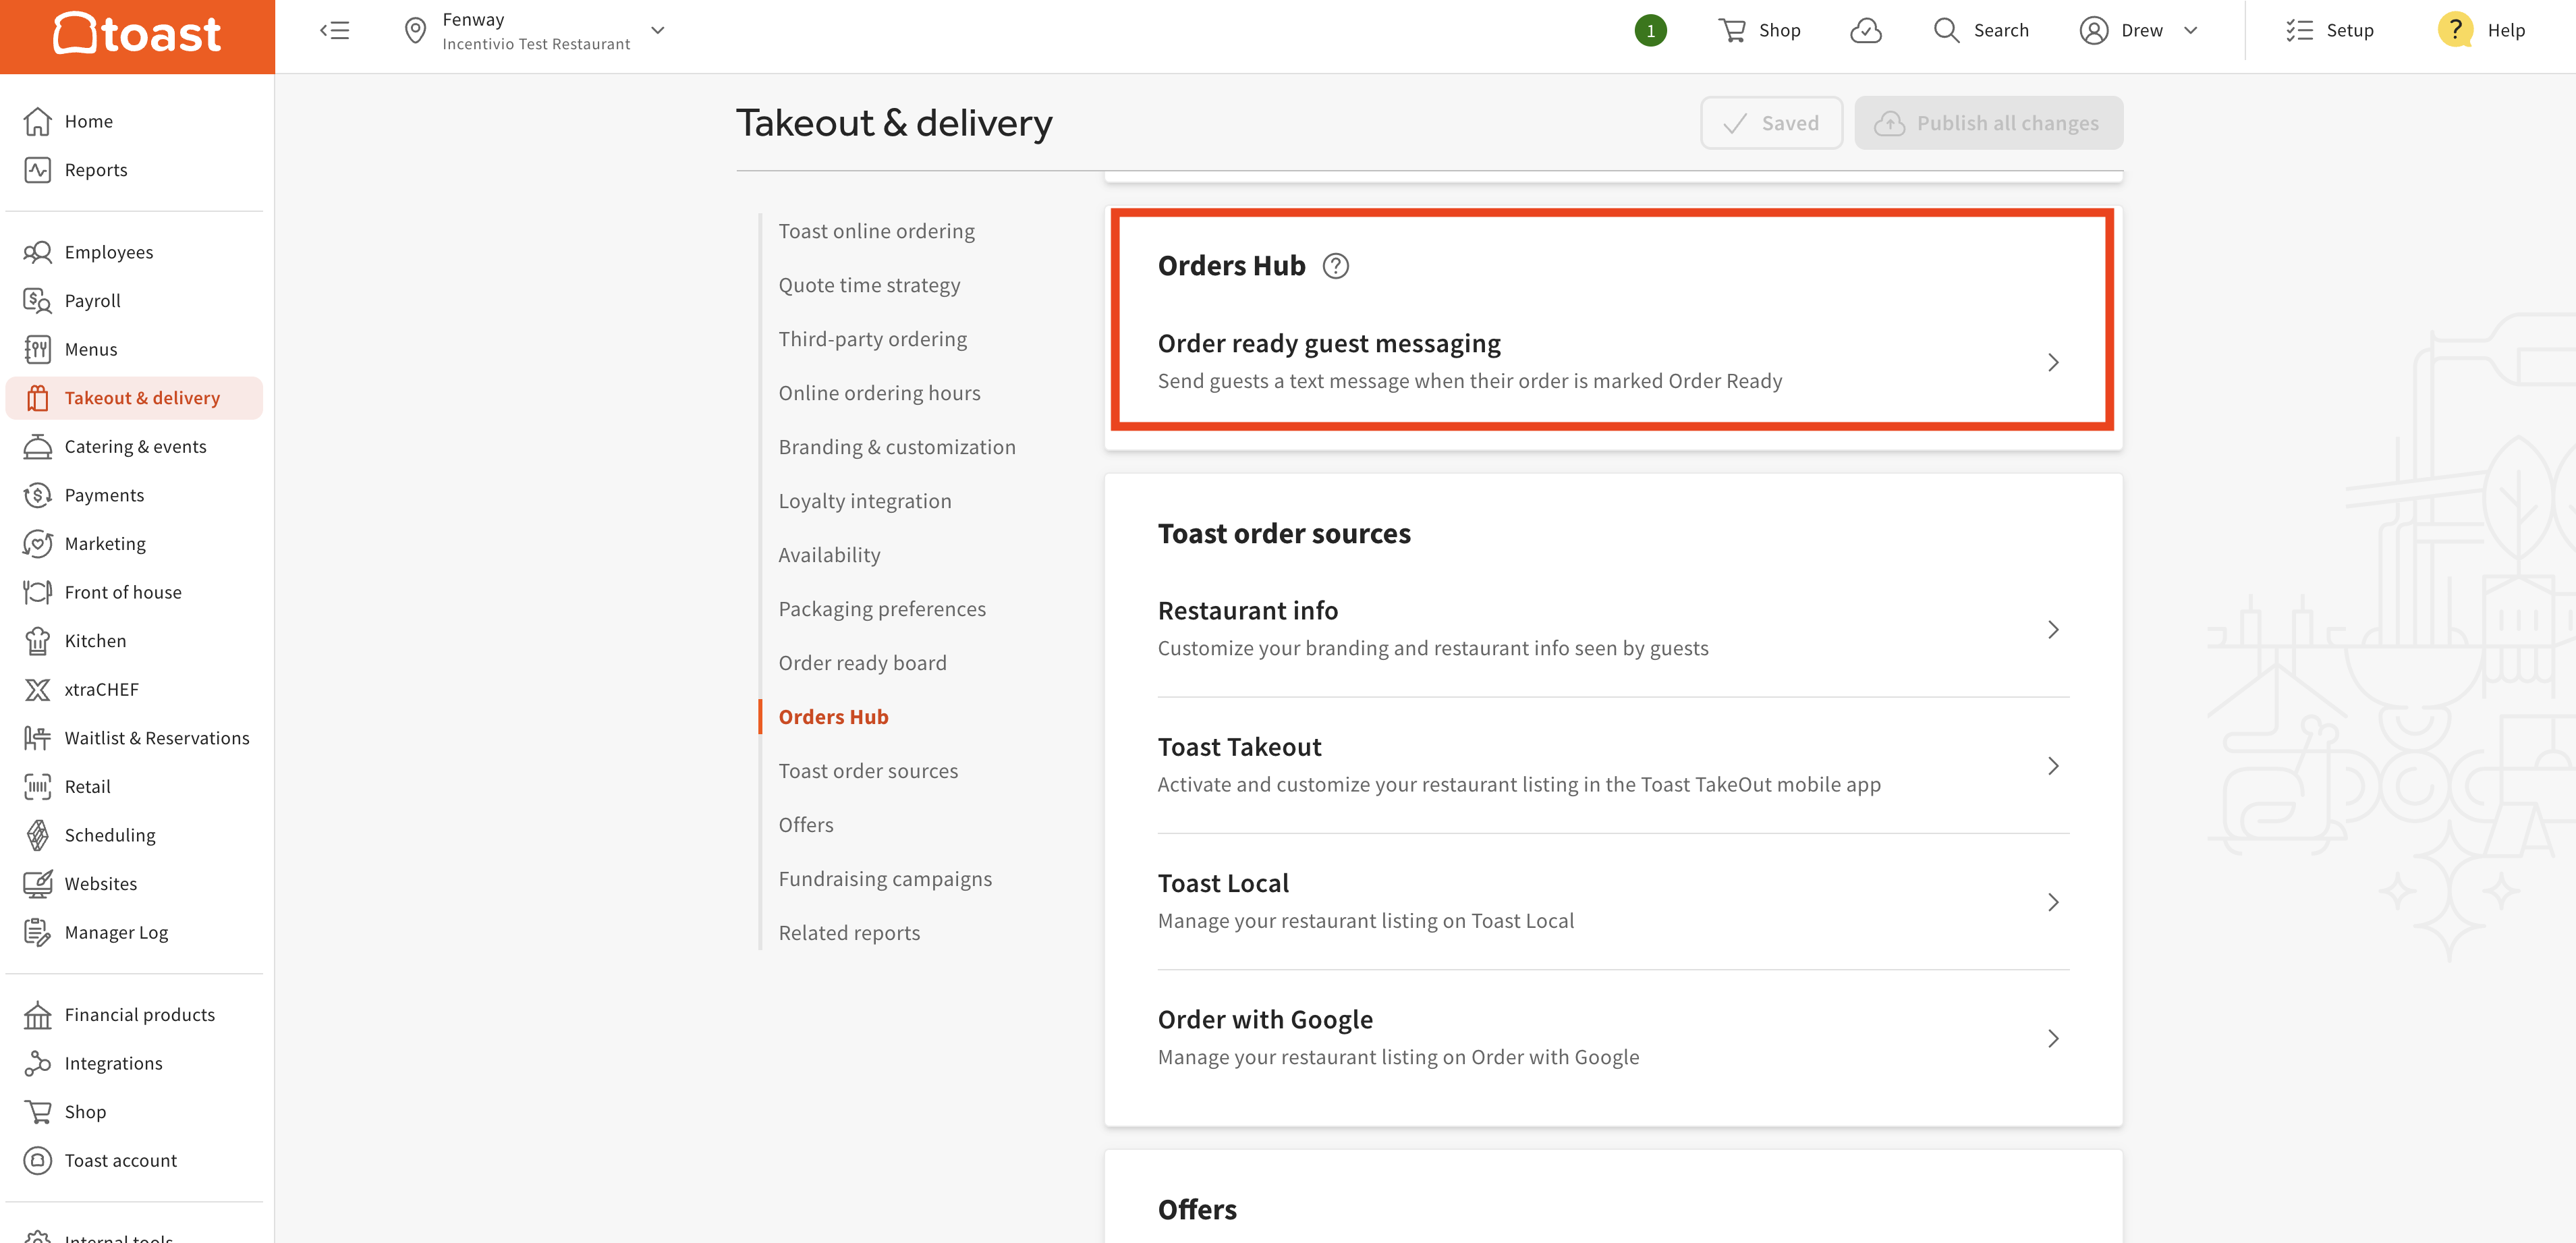
Task: Go to Front of house
Action: coord(134,592)
